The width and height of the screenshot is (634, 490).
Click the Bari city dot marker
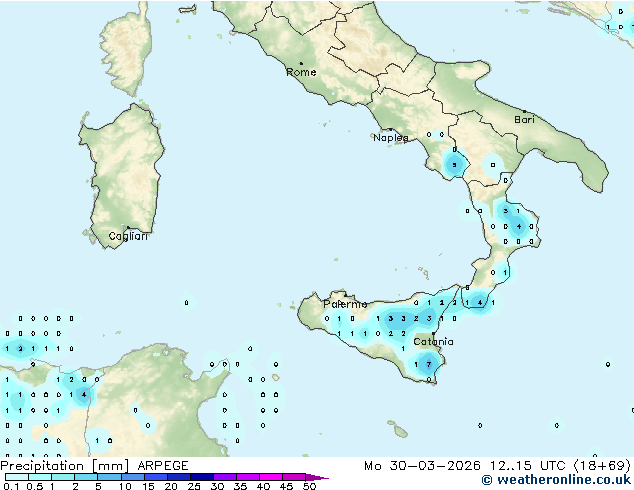point(525,111)
